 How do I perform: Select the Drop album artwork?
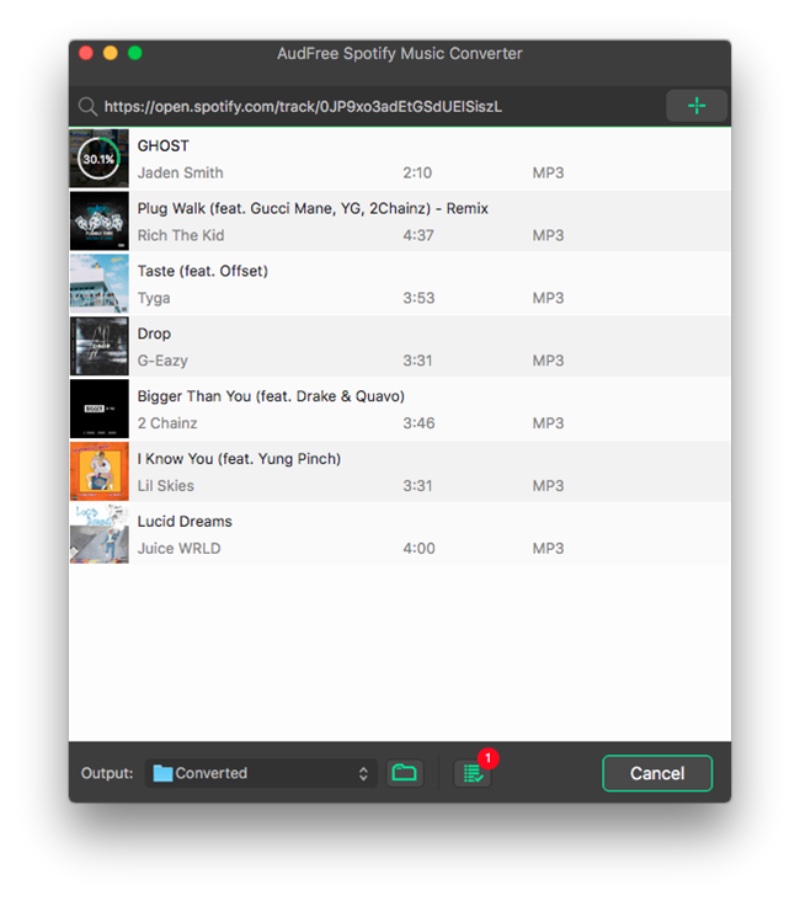[99, 347]
